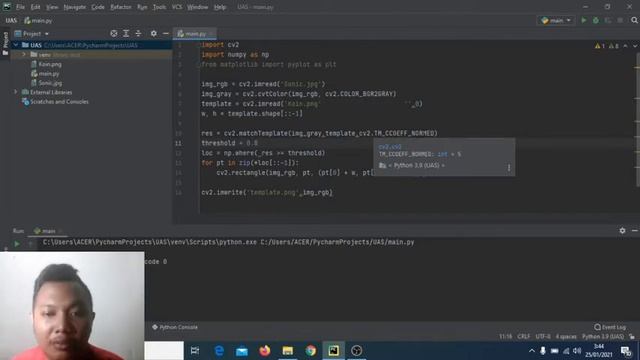Click the grey Stop button in toolbar

coord(620,20)
